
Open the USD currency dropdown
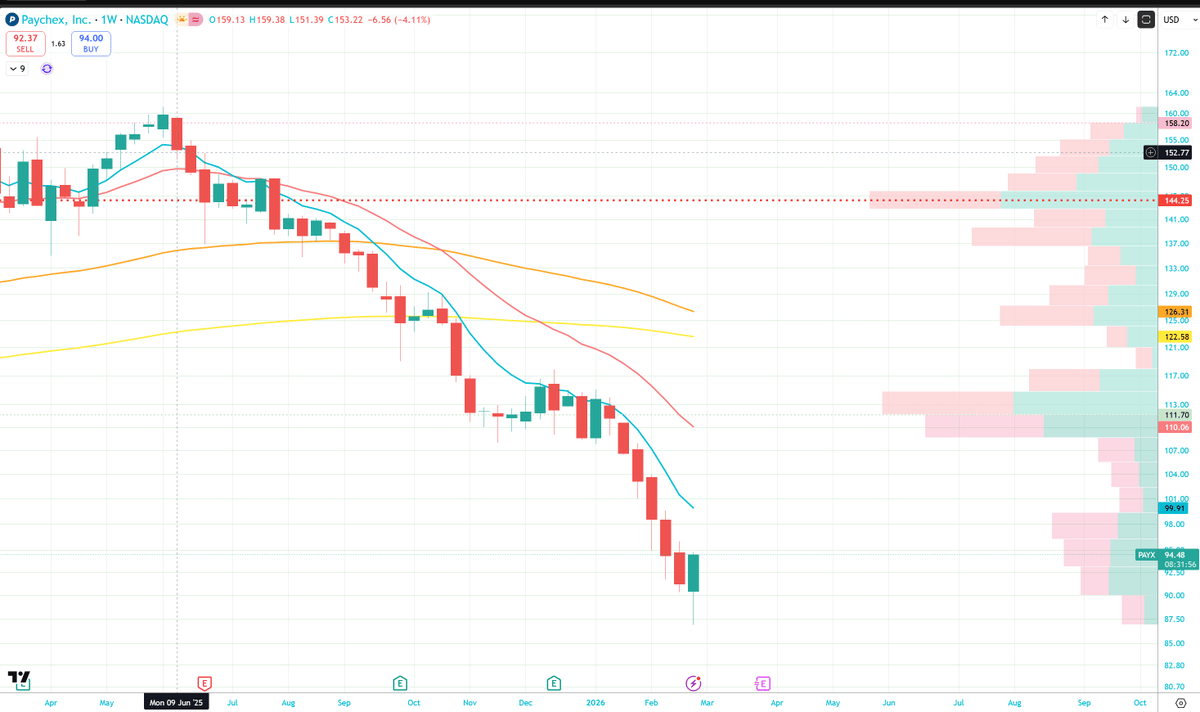pos(1172,19)
